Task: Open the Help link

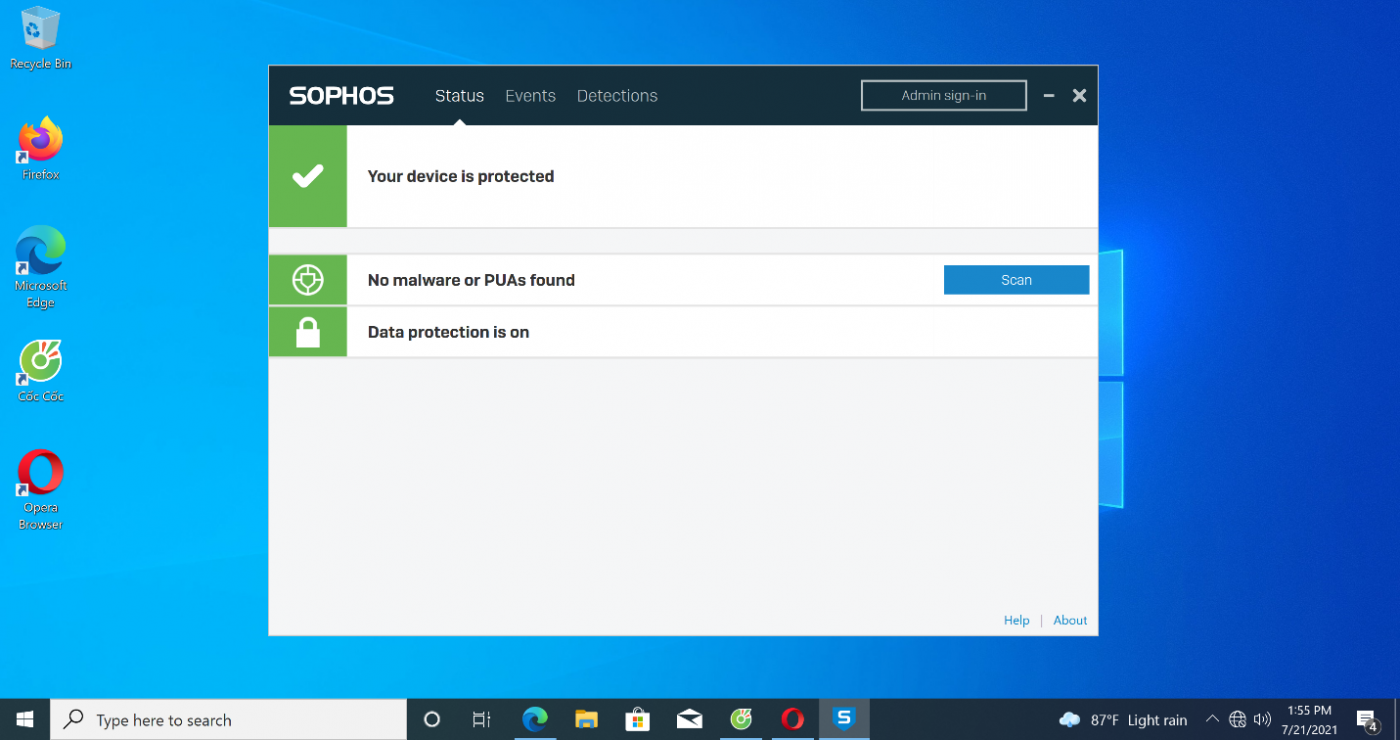Action: [1016, 620]
